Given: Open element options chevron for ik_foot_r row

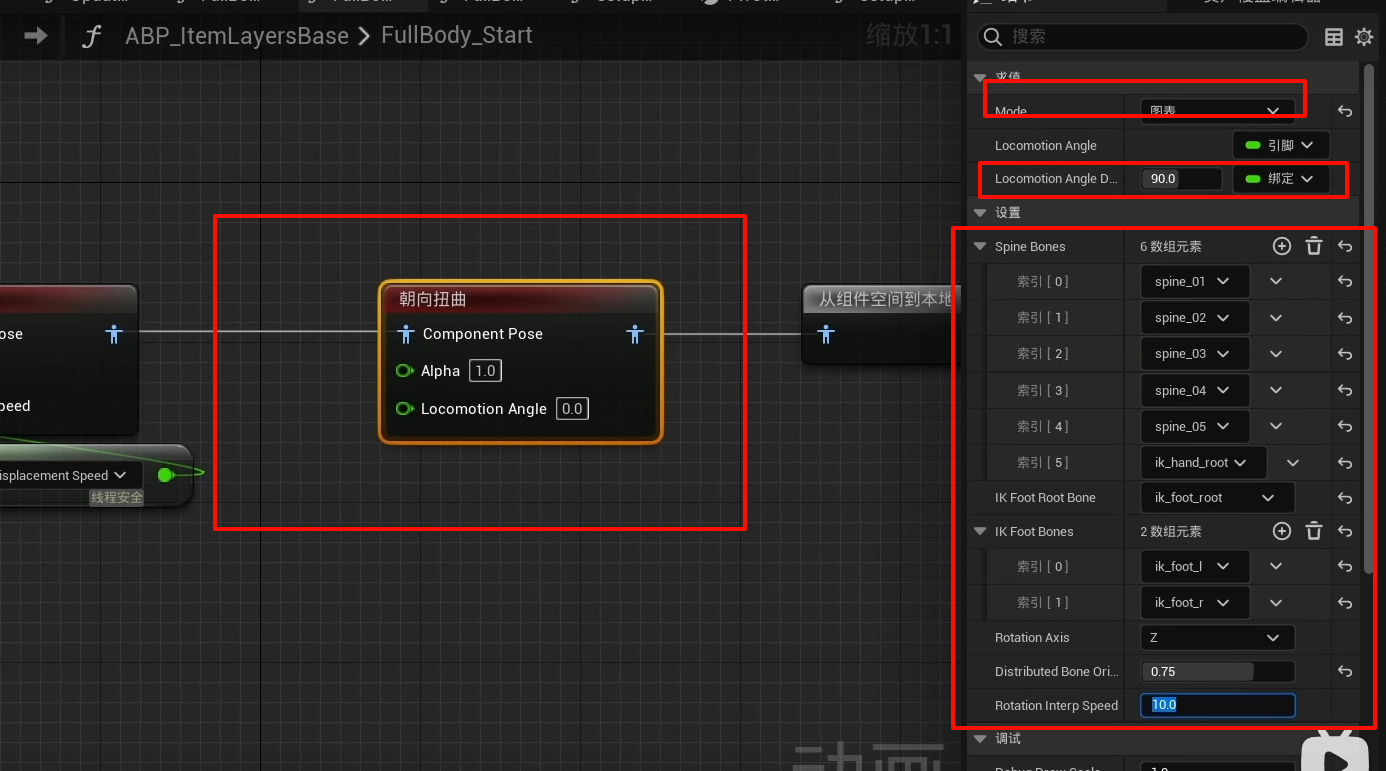Looking at the screenshot, I should [x=1276, y=603].
